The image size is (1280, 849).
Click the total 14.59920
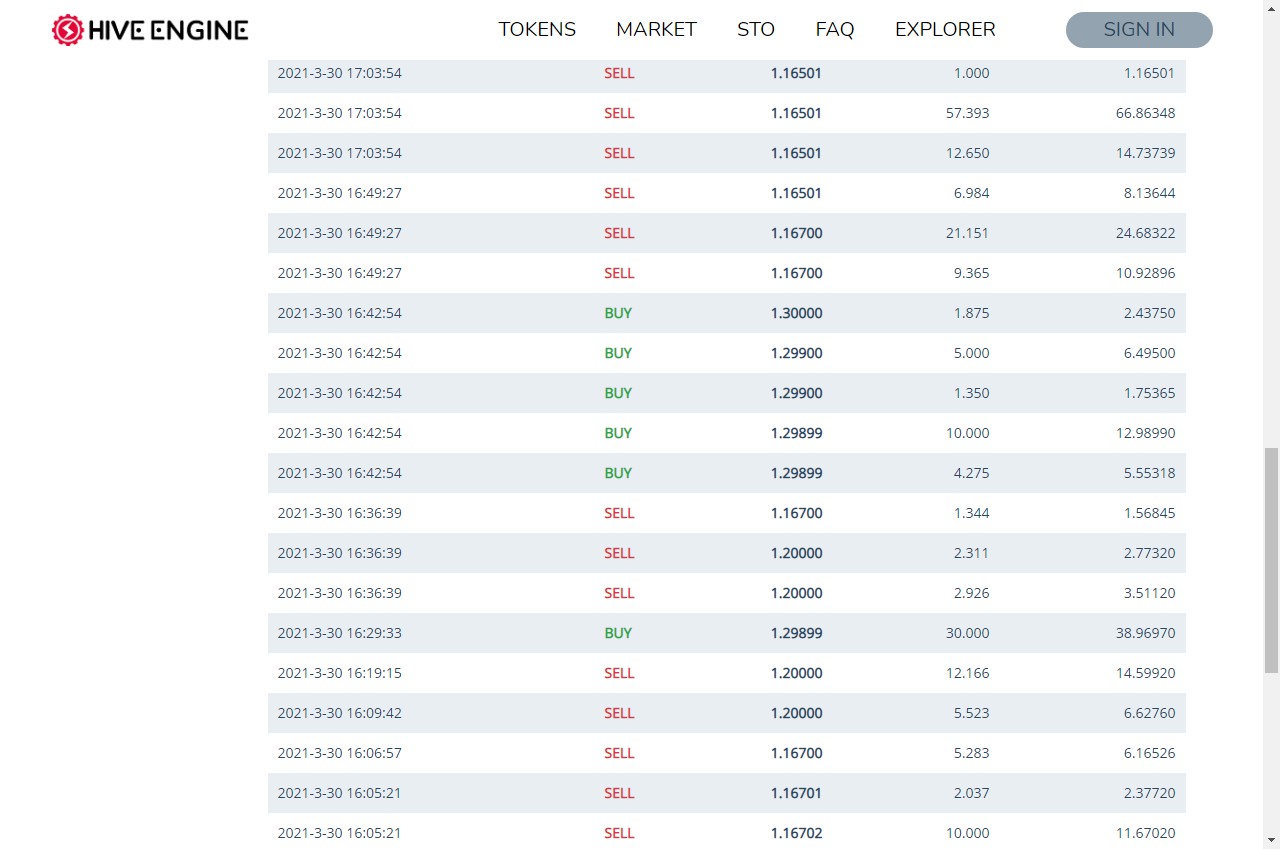(1145, 673)
